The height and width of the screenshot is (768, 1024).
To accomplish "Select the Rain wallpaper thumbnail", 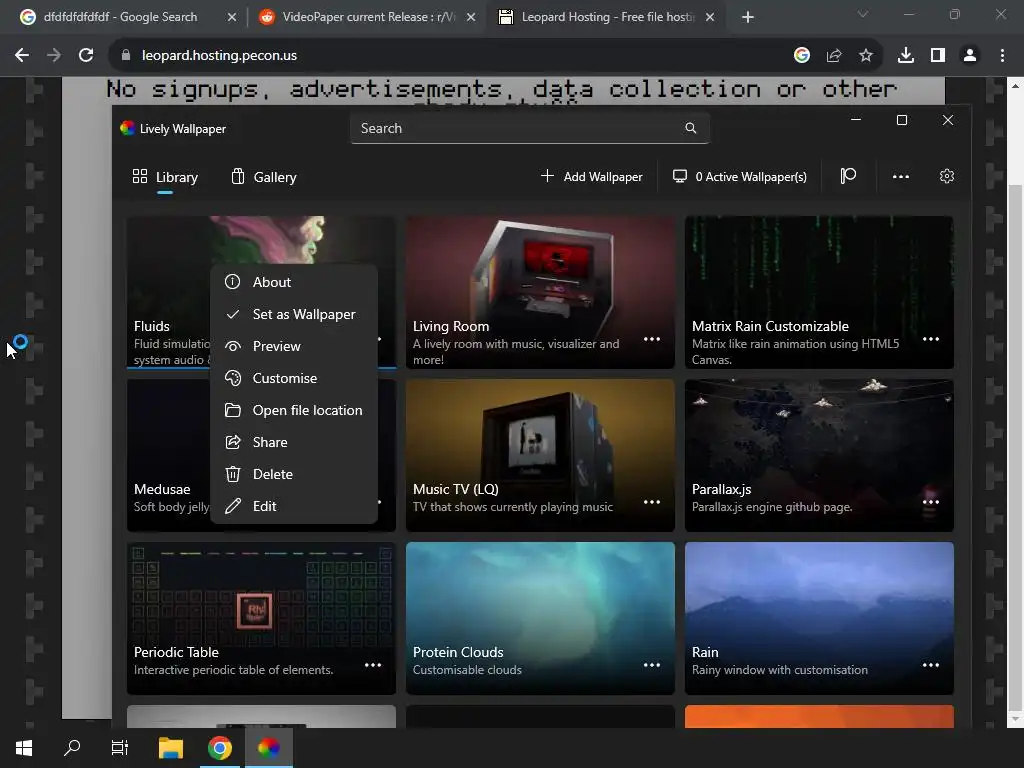I will 819,618.
